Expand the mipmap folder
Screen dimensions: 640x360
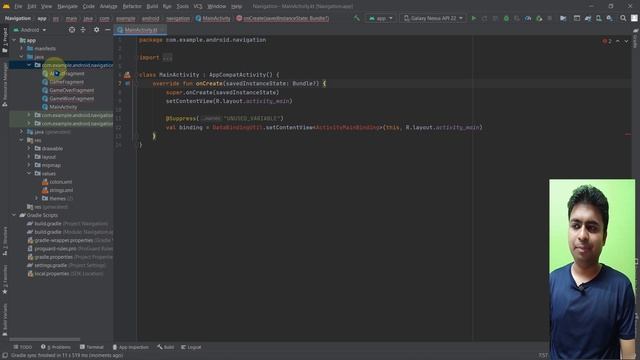pyautogui.click(x=29, y=165)
